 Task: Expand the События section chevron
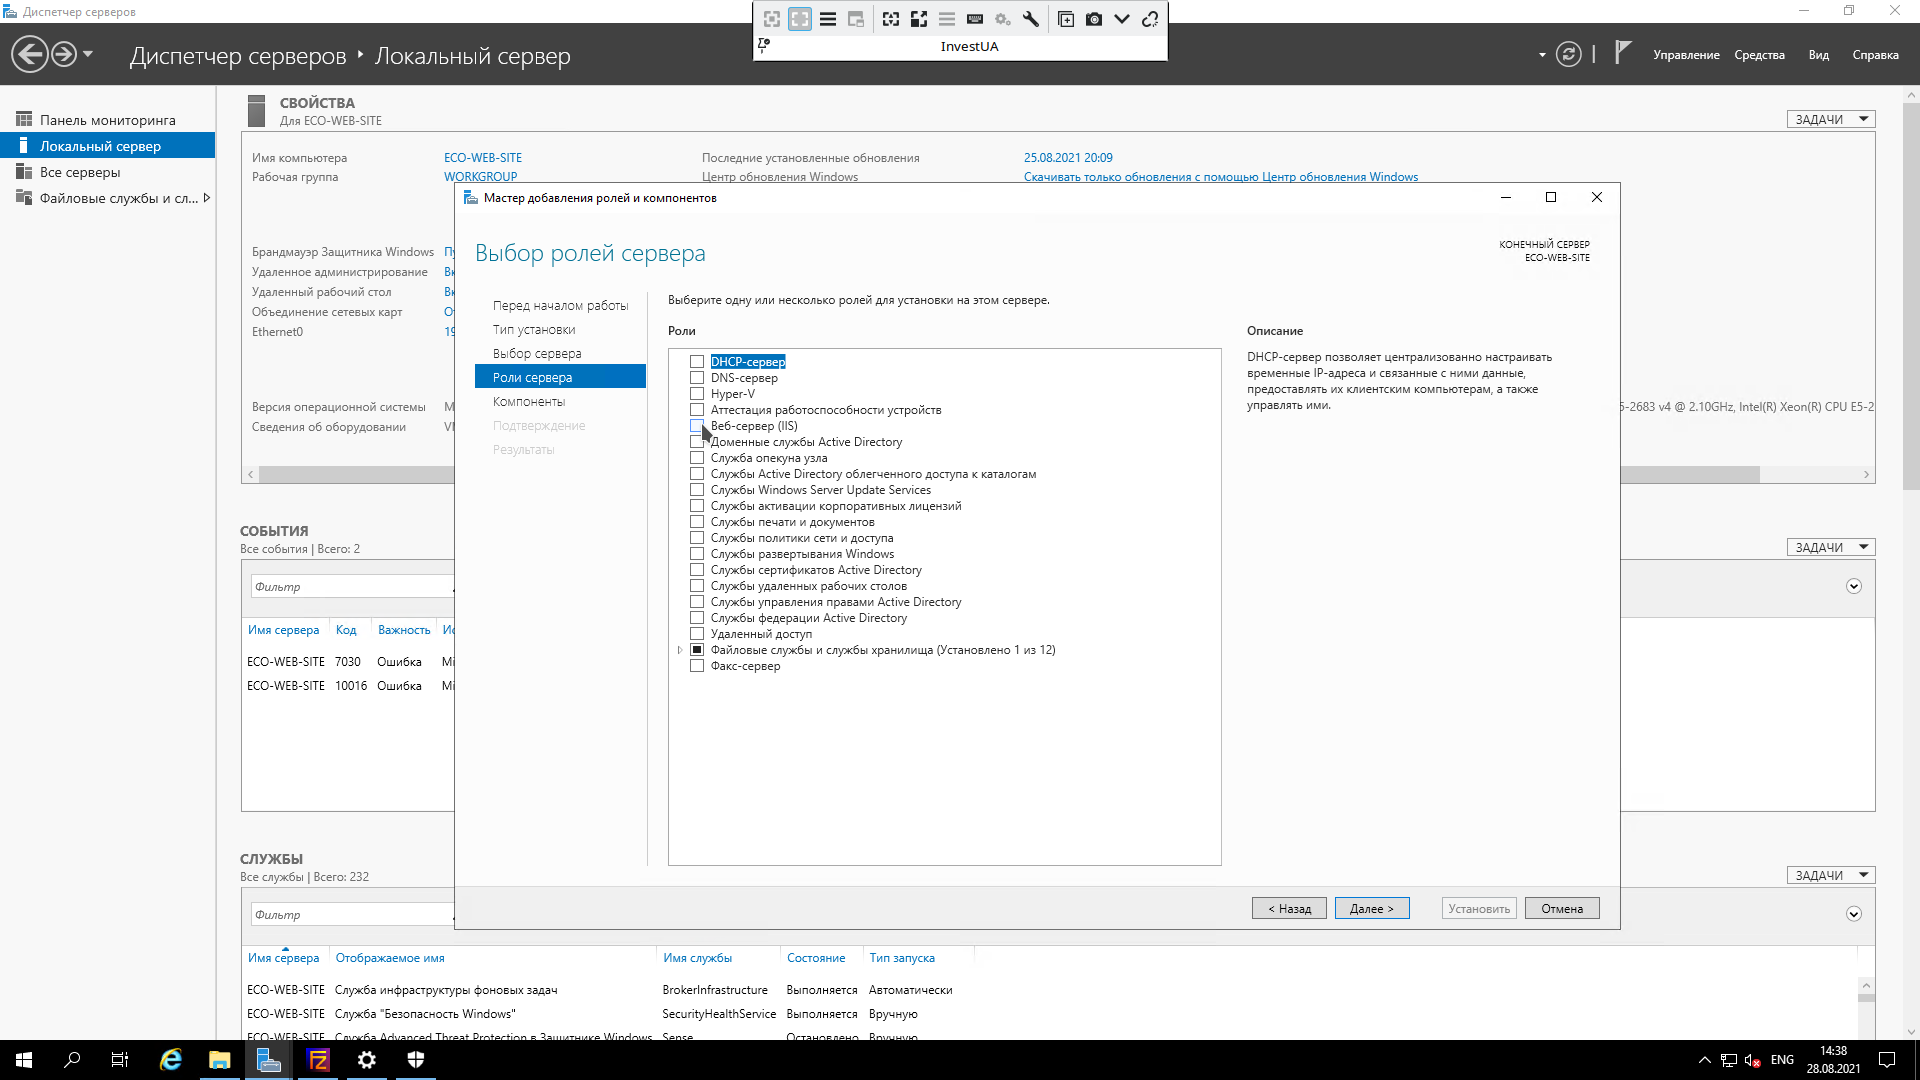[x=1853, y=586]
